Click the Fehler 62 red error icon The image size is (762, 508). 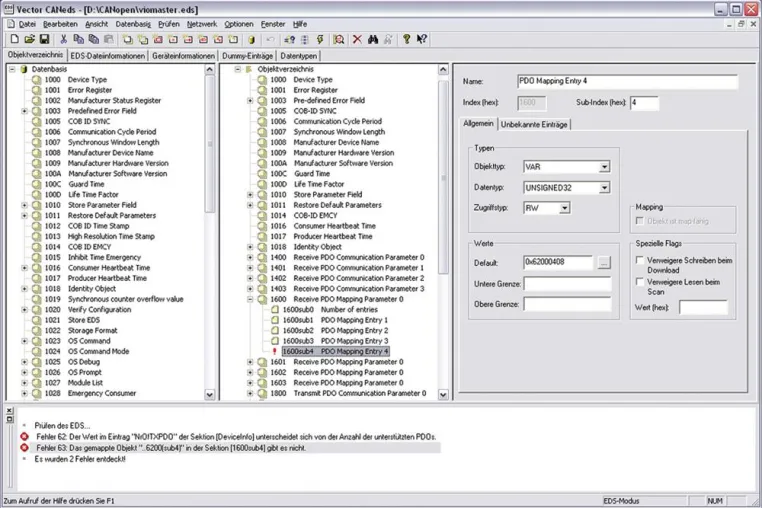[24, 437]
